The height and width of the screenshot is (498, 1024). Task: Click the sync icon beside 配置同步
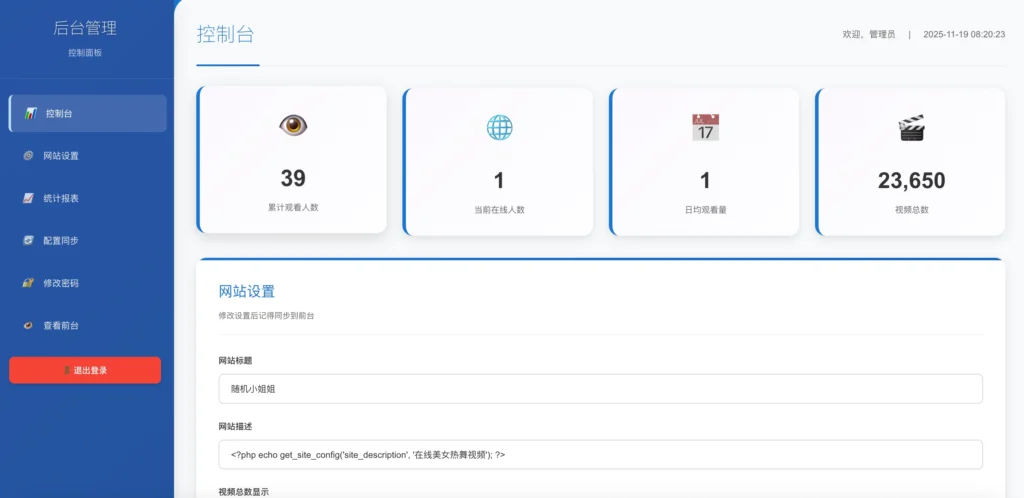28,240
